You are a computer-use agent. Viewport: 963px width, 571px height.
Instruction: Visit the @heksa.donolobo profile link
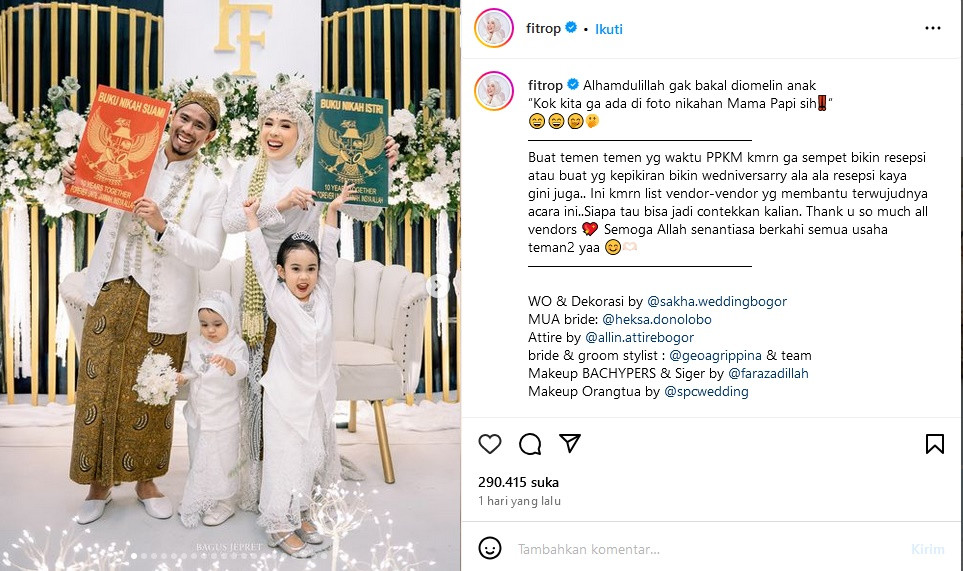pos(657,319)
